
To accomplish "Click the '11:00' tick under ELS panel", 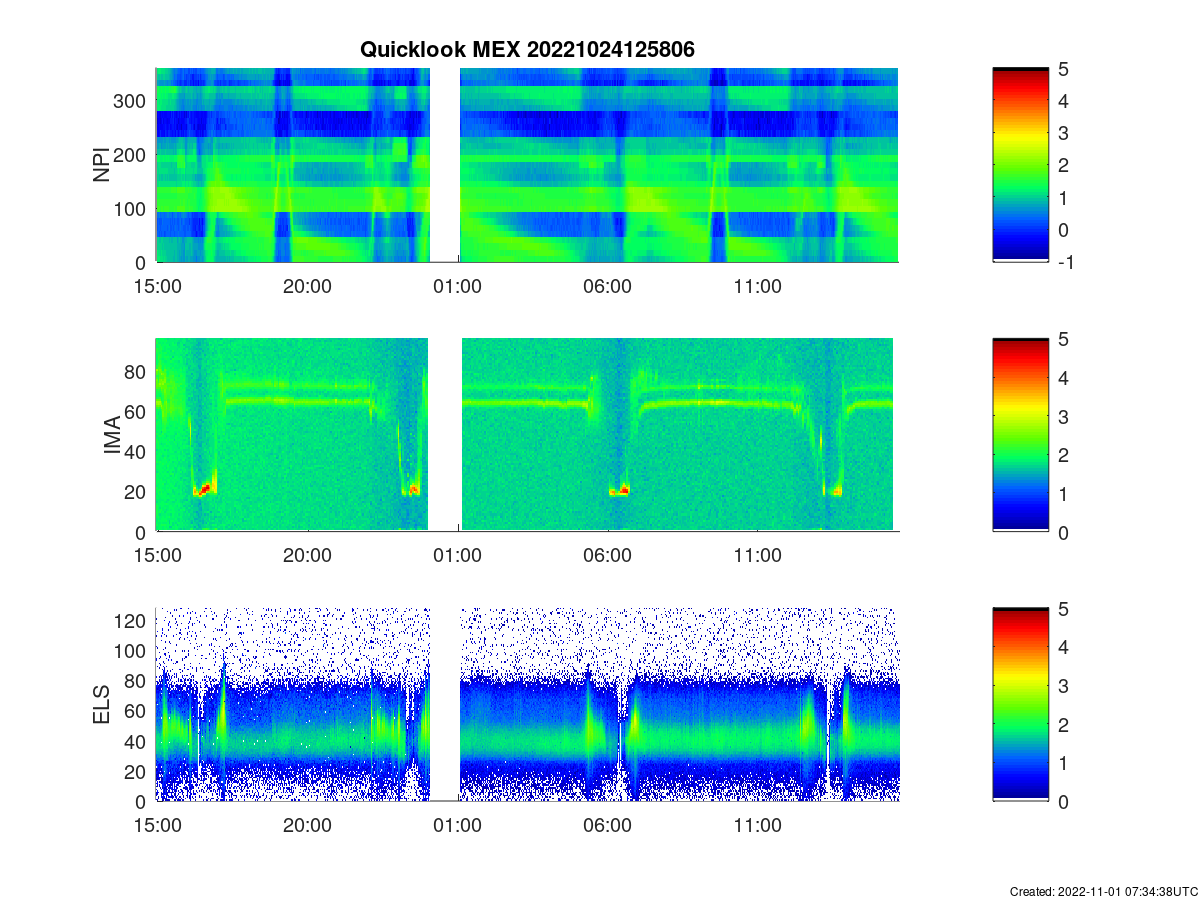I will pyautogui.click(x=757, y=826).
